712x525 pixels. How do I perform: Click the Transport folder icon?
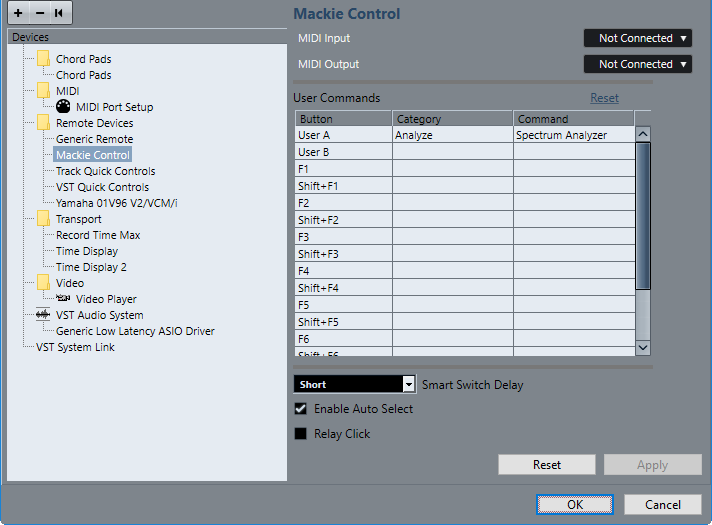click(44, 218)
